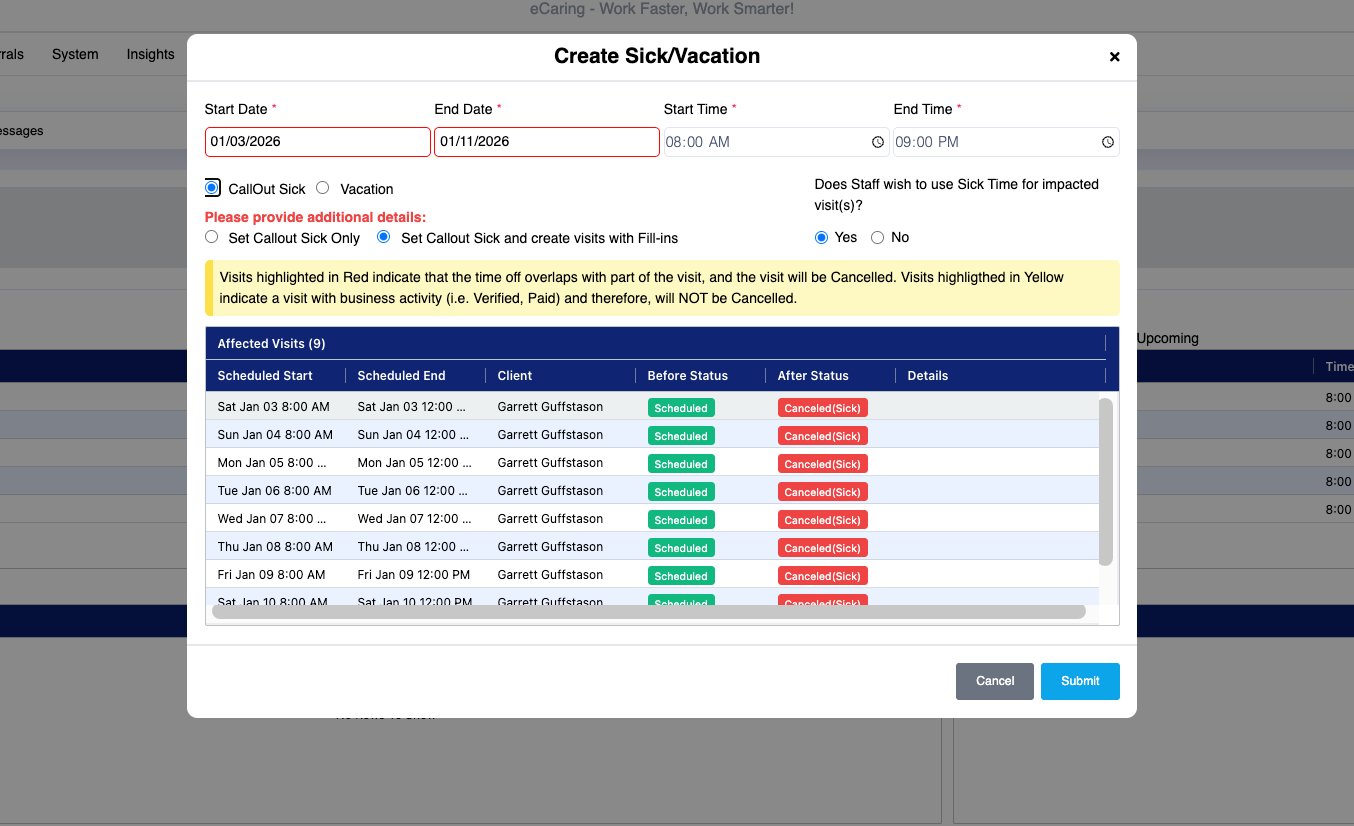
Task: Sort by Scheduled Start column header
Action: pos(265,376)
